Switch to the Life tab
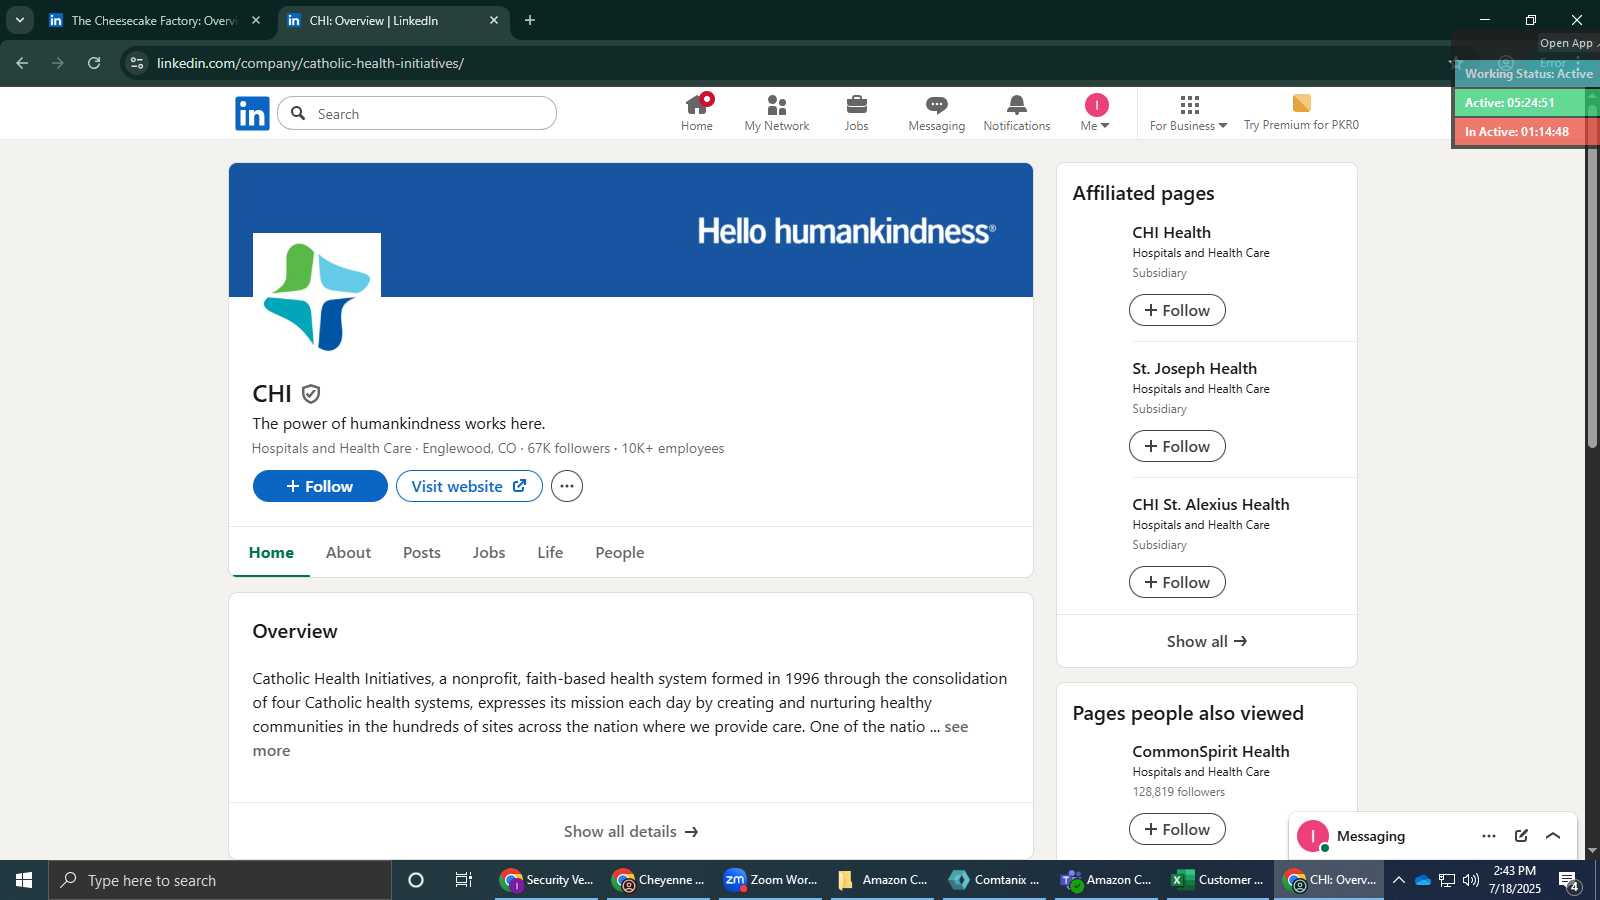 (550, 552)
